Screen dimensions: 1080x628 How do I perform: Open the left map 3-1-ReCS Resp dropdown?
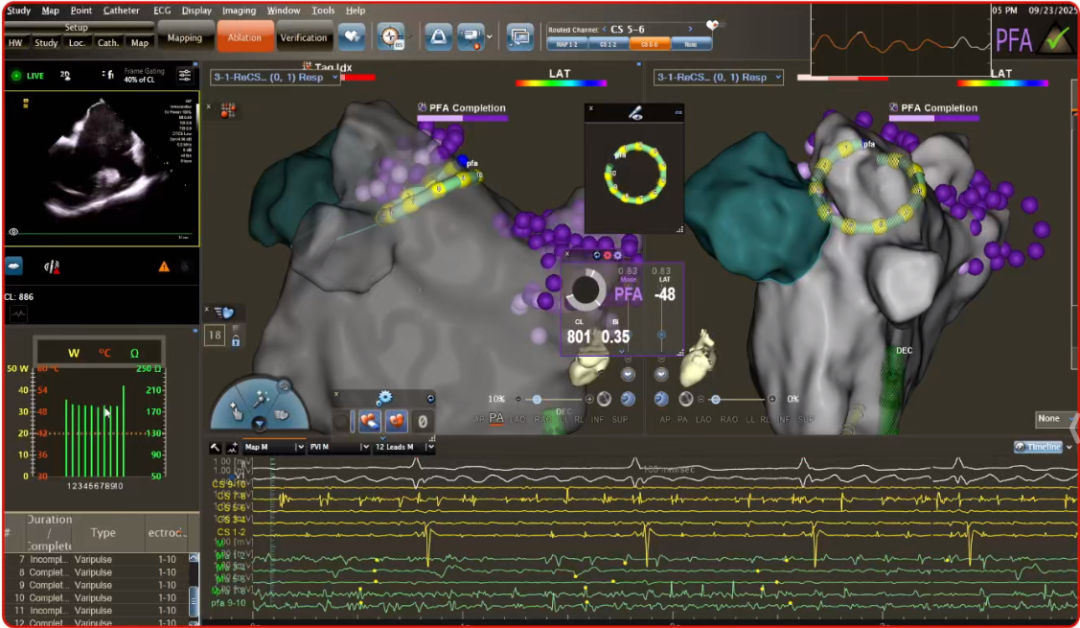pyautogui.click(x=275, y=77)
